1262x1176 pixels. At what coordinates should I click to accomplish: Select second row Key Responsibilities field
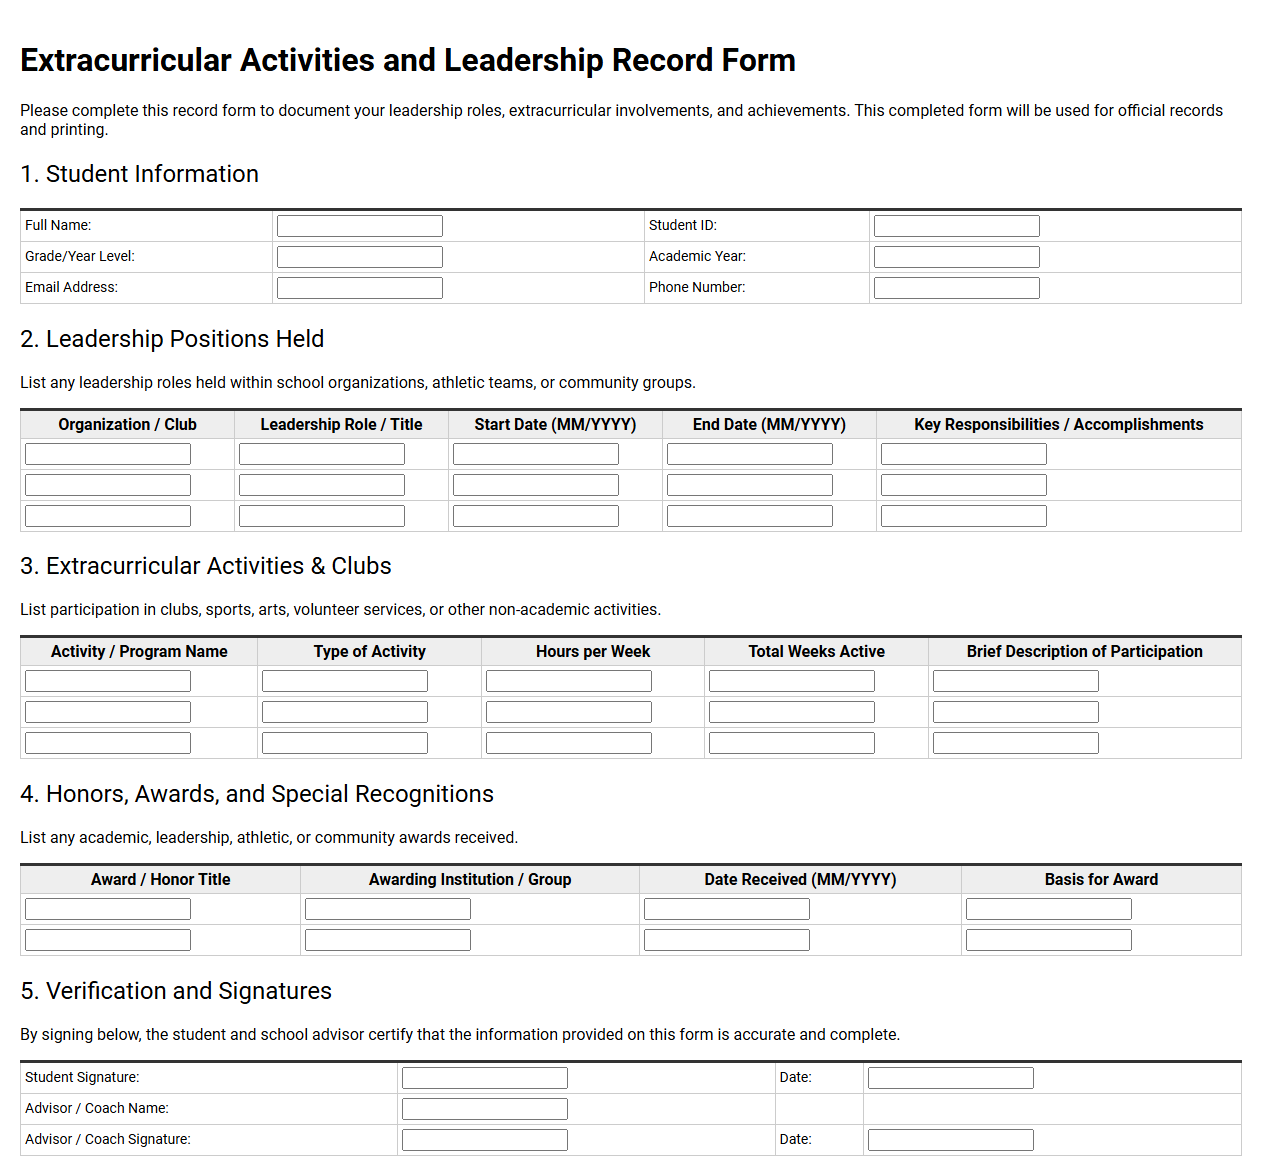pos(964,485)
